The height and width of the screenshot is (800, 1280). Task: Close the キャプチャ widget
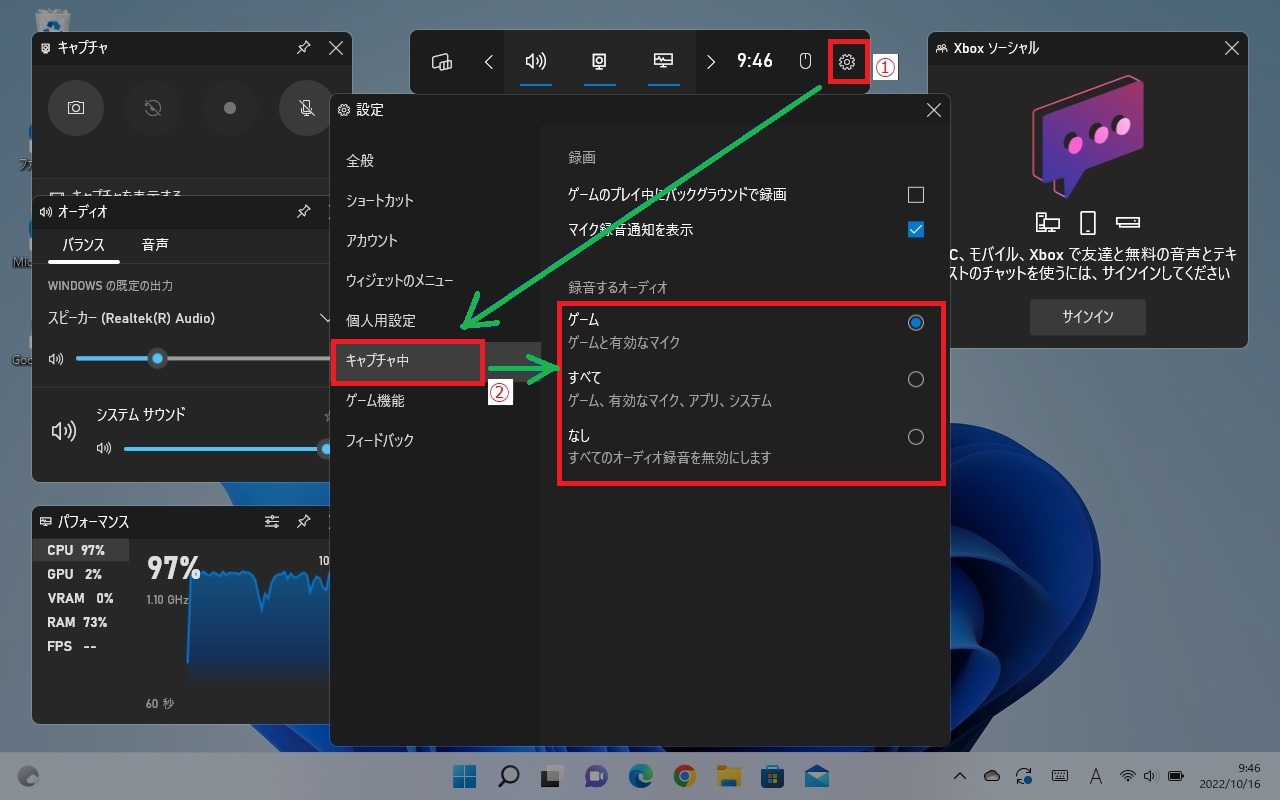(336, 48)
